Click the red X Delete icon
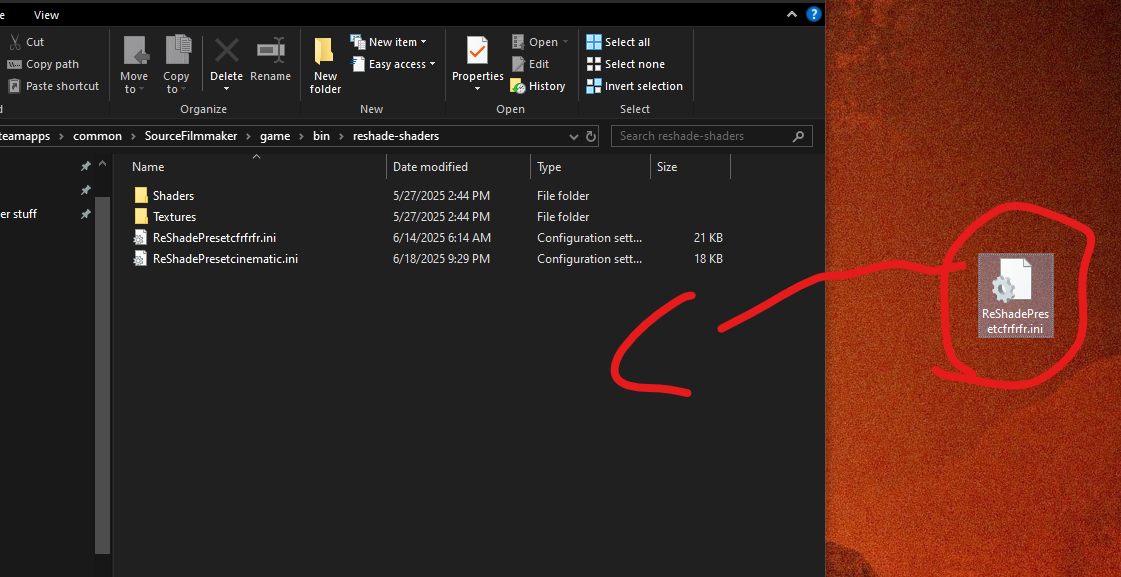 [227, 51]
